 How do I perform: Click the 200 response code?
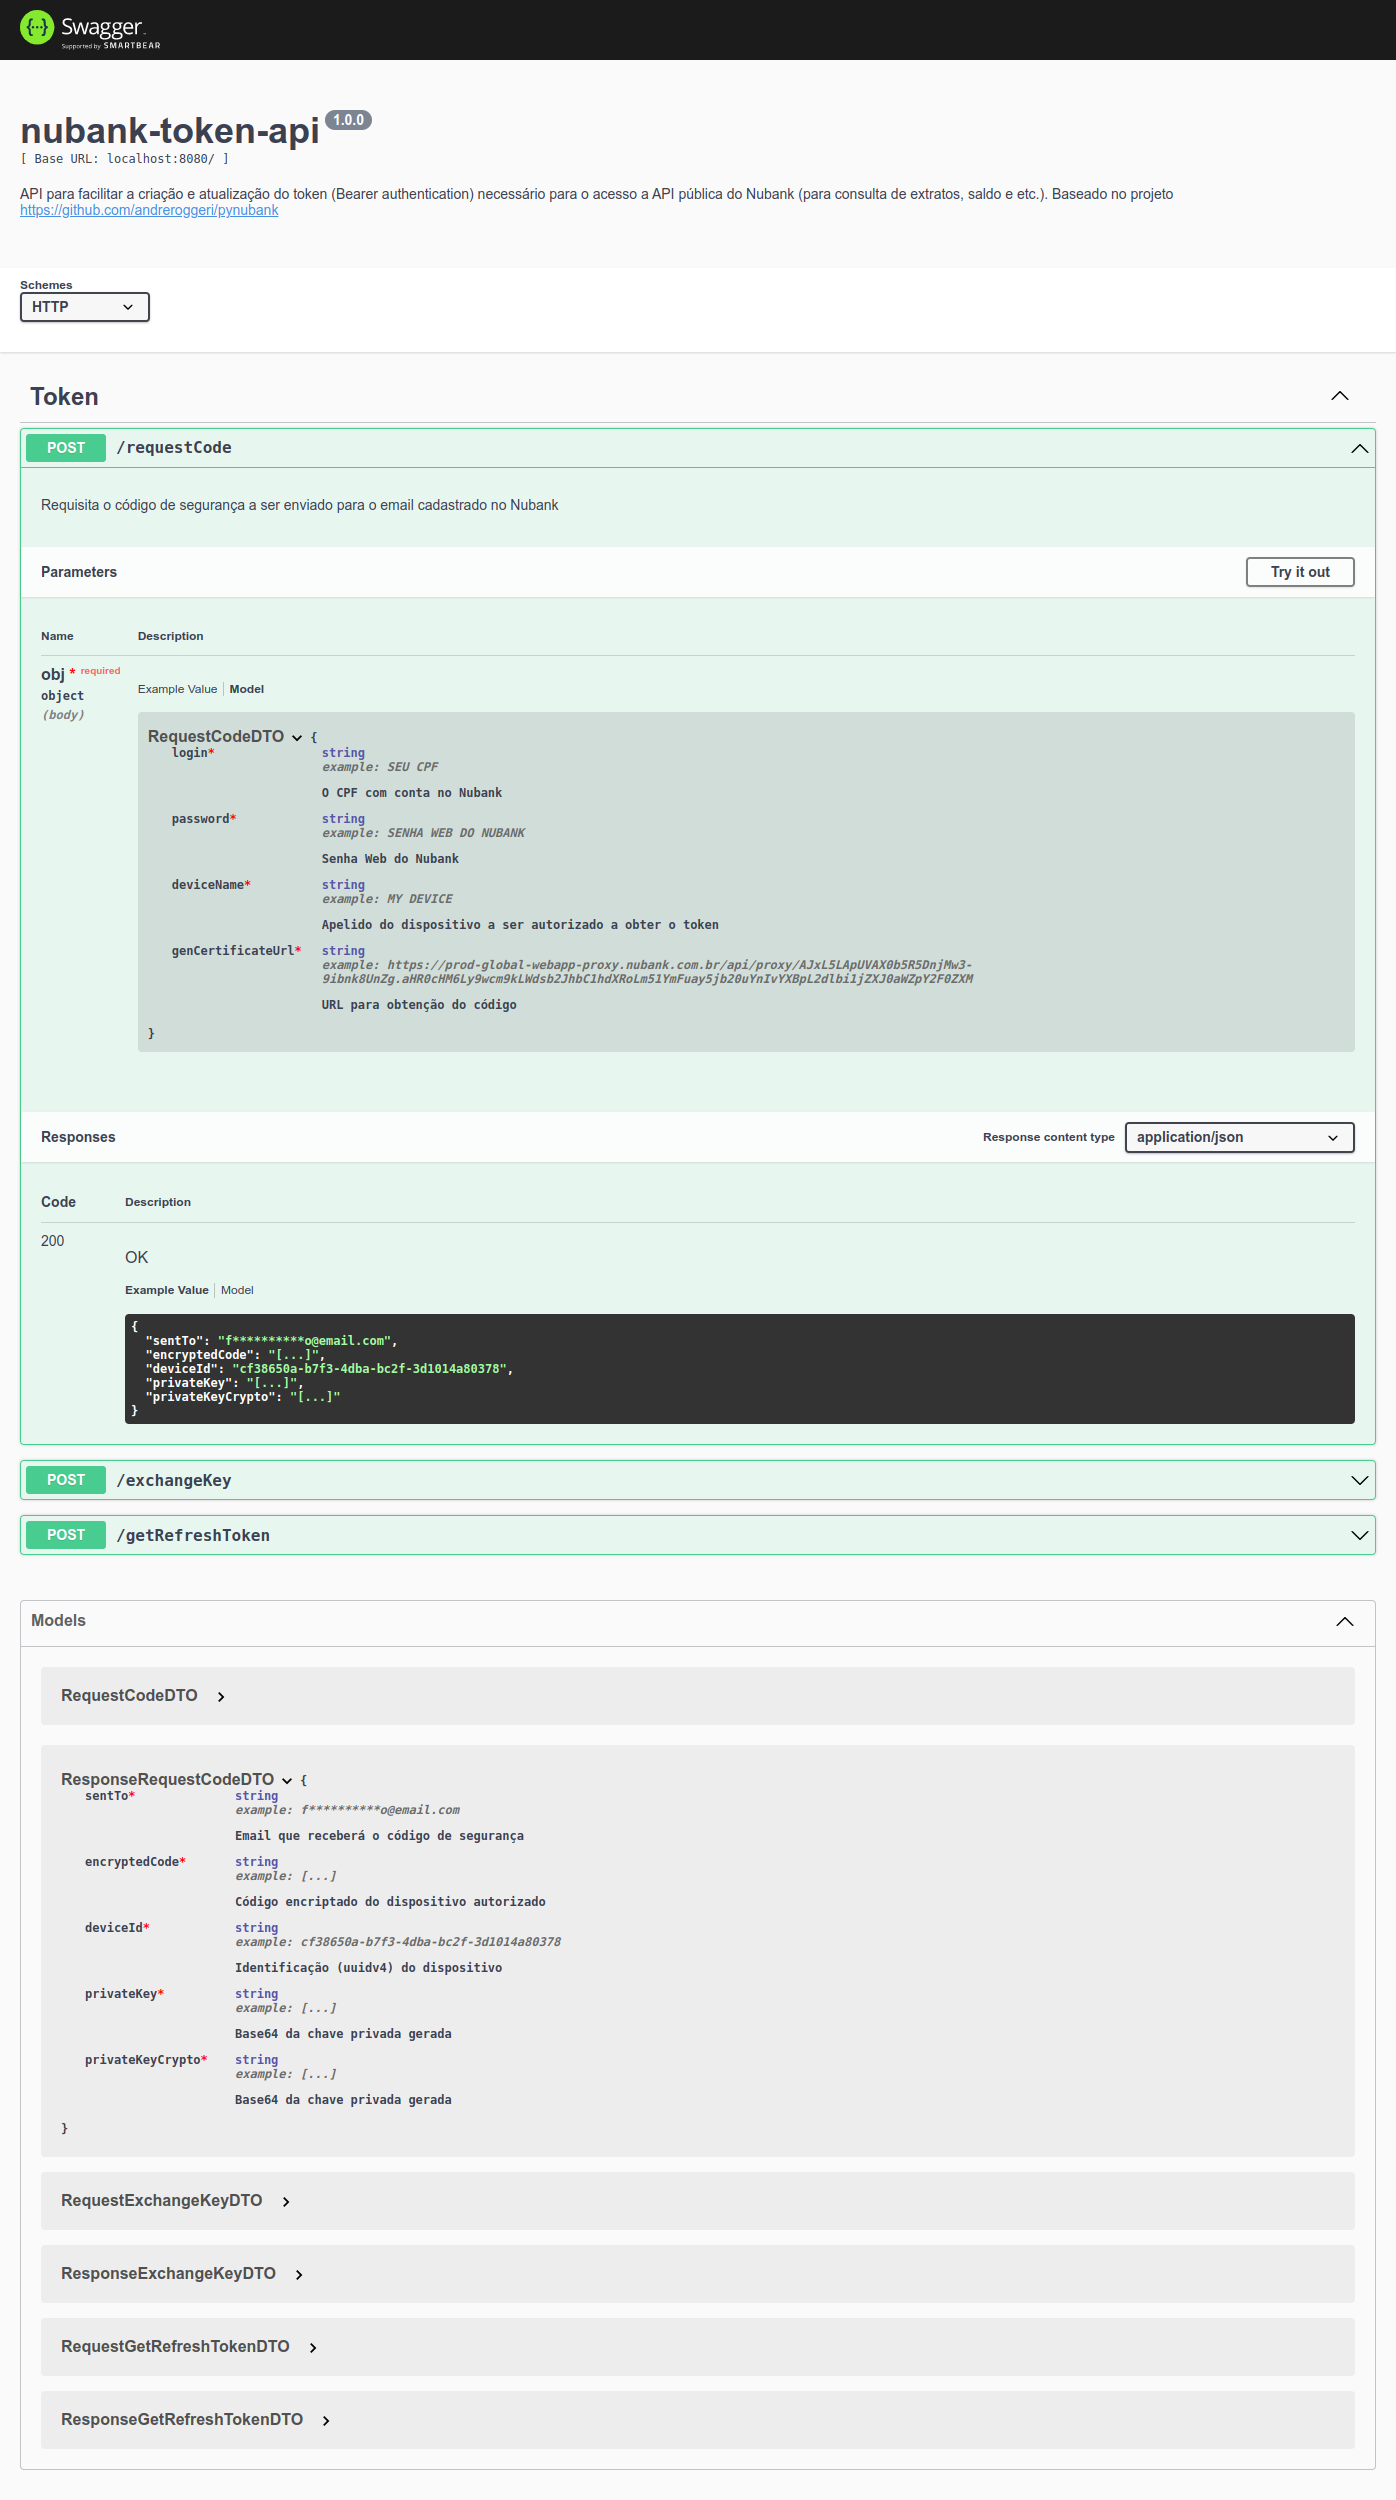coord(52,1241)
